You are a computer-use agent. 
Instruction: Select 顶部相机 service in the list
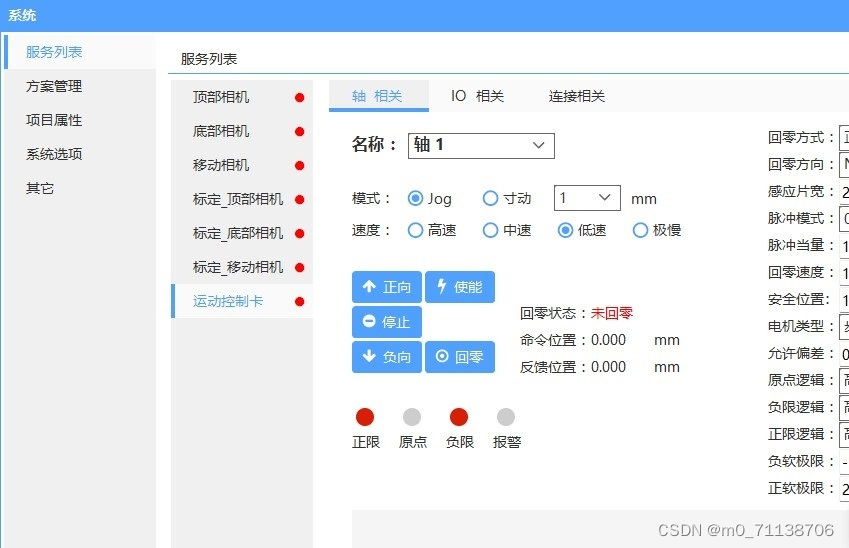coord(242,97)
